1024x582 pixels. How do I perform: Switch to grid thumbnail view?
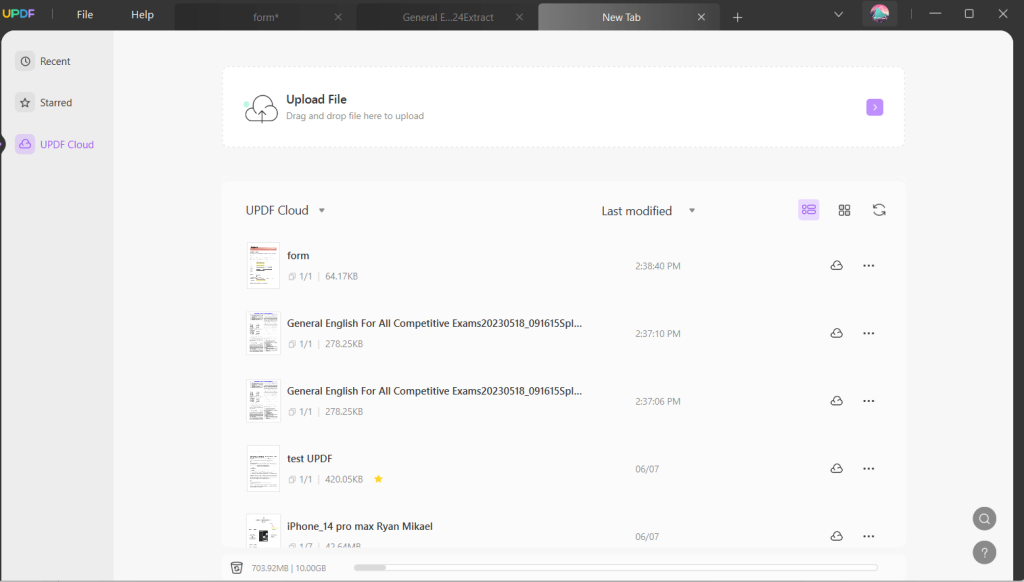[x=844, y=210]
